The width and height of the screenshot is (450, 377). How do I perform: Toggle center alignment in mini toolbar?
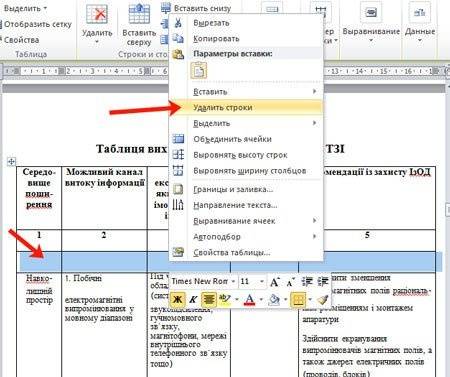click(209, 299)
